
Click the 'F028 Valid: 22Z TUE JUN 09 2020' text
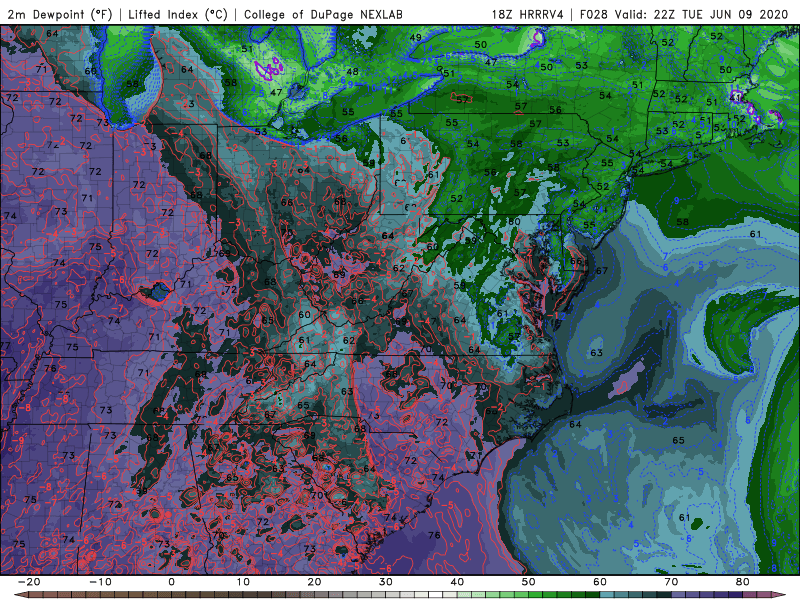click(684, 15)
